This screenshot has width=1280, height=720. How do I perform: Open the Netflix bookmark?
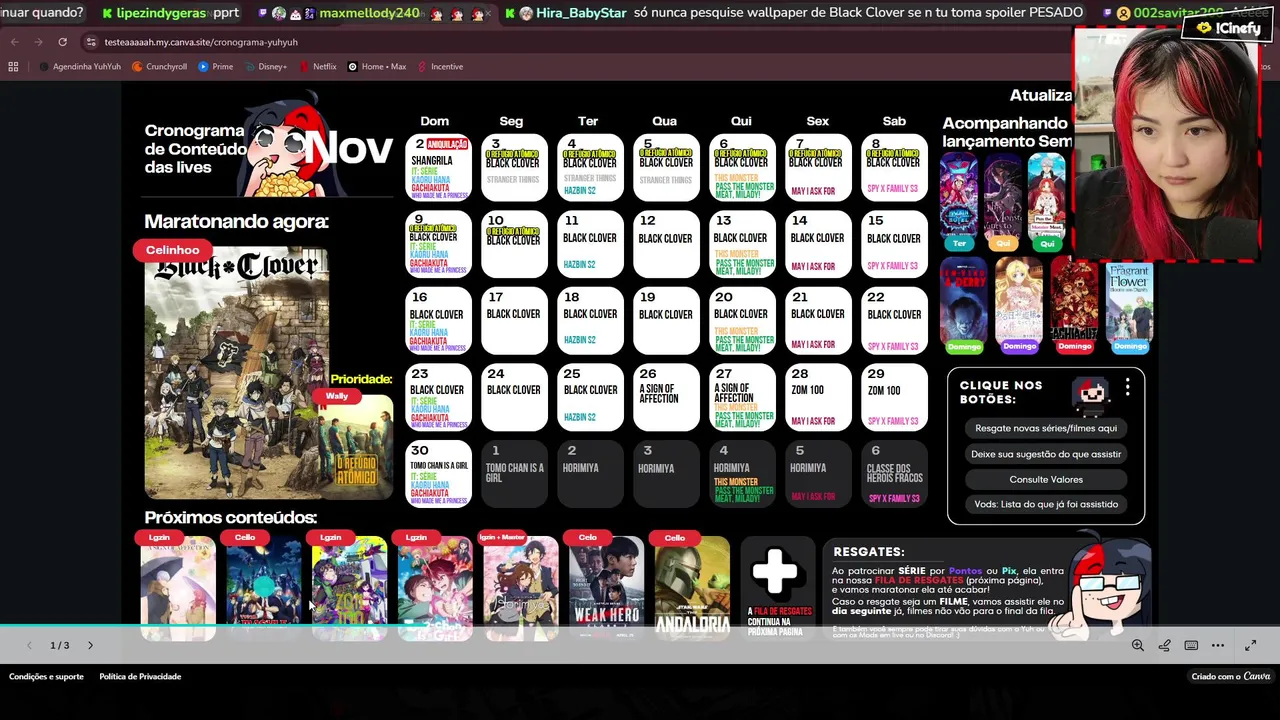coord(317,67)
